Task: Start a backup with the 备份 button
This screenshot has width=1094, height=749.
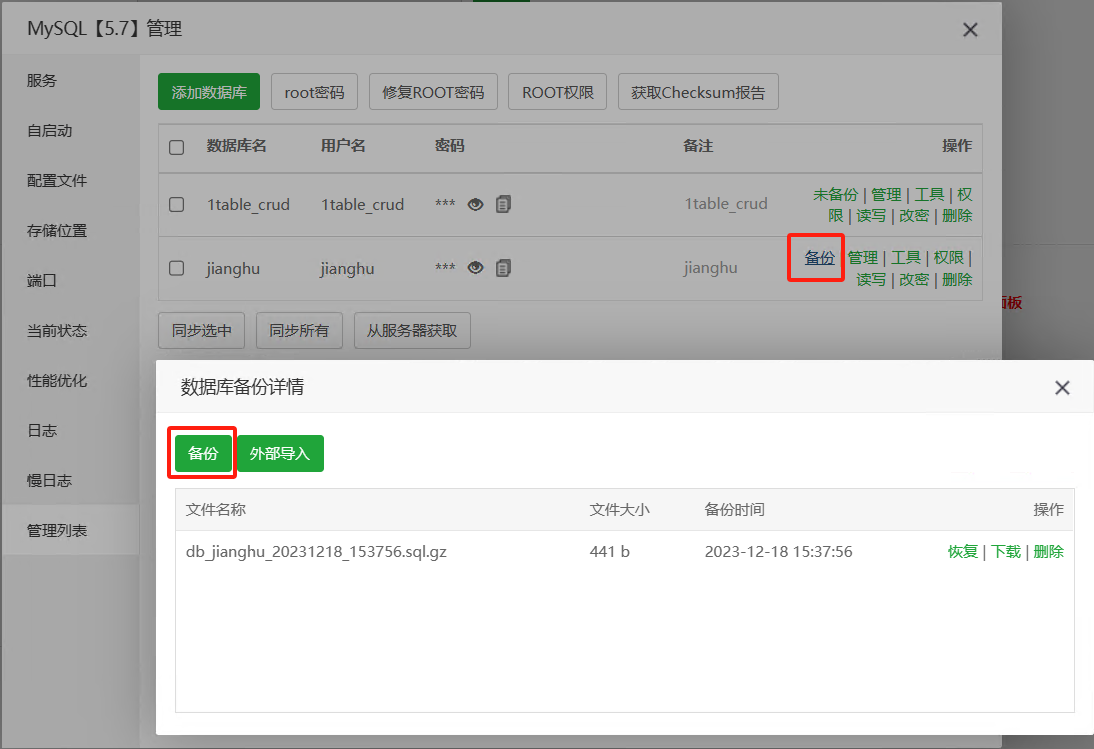Action: point(202,453)
